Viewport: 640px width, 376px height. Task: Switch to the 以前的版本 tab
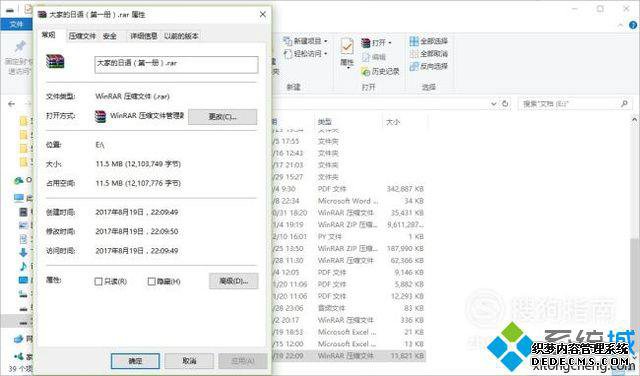click(181, 36)
